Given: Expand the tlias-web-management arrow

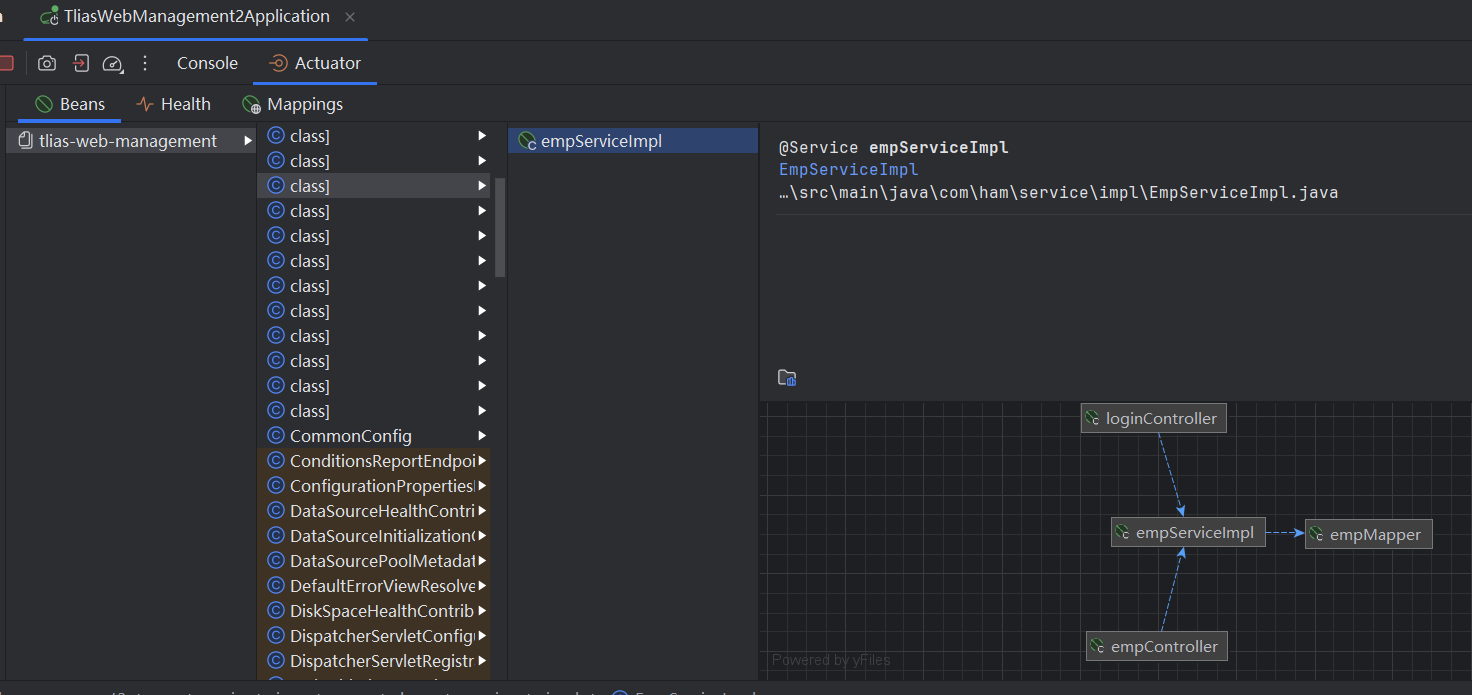Looking at the screenshot, I should pyautogui.click(x=247, y=141).
